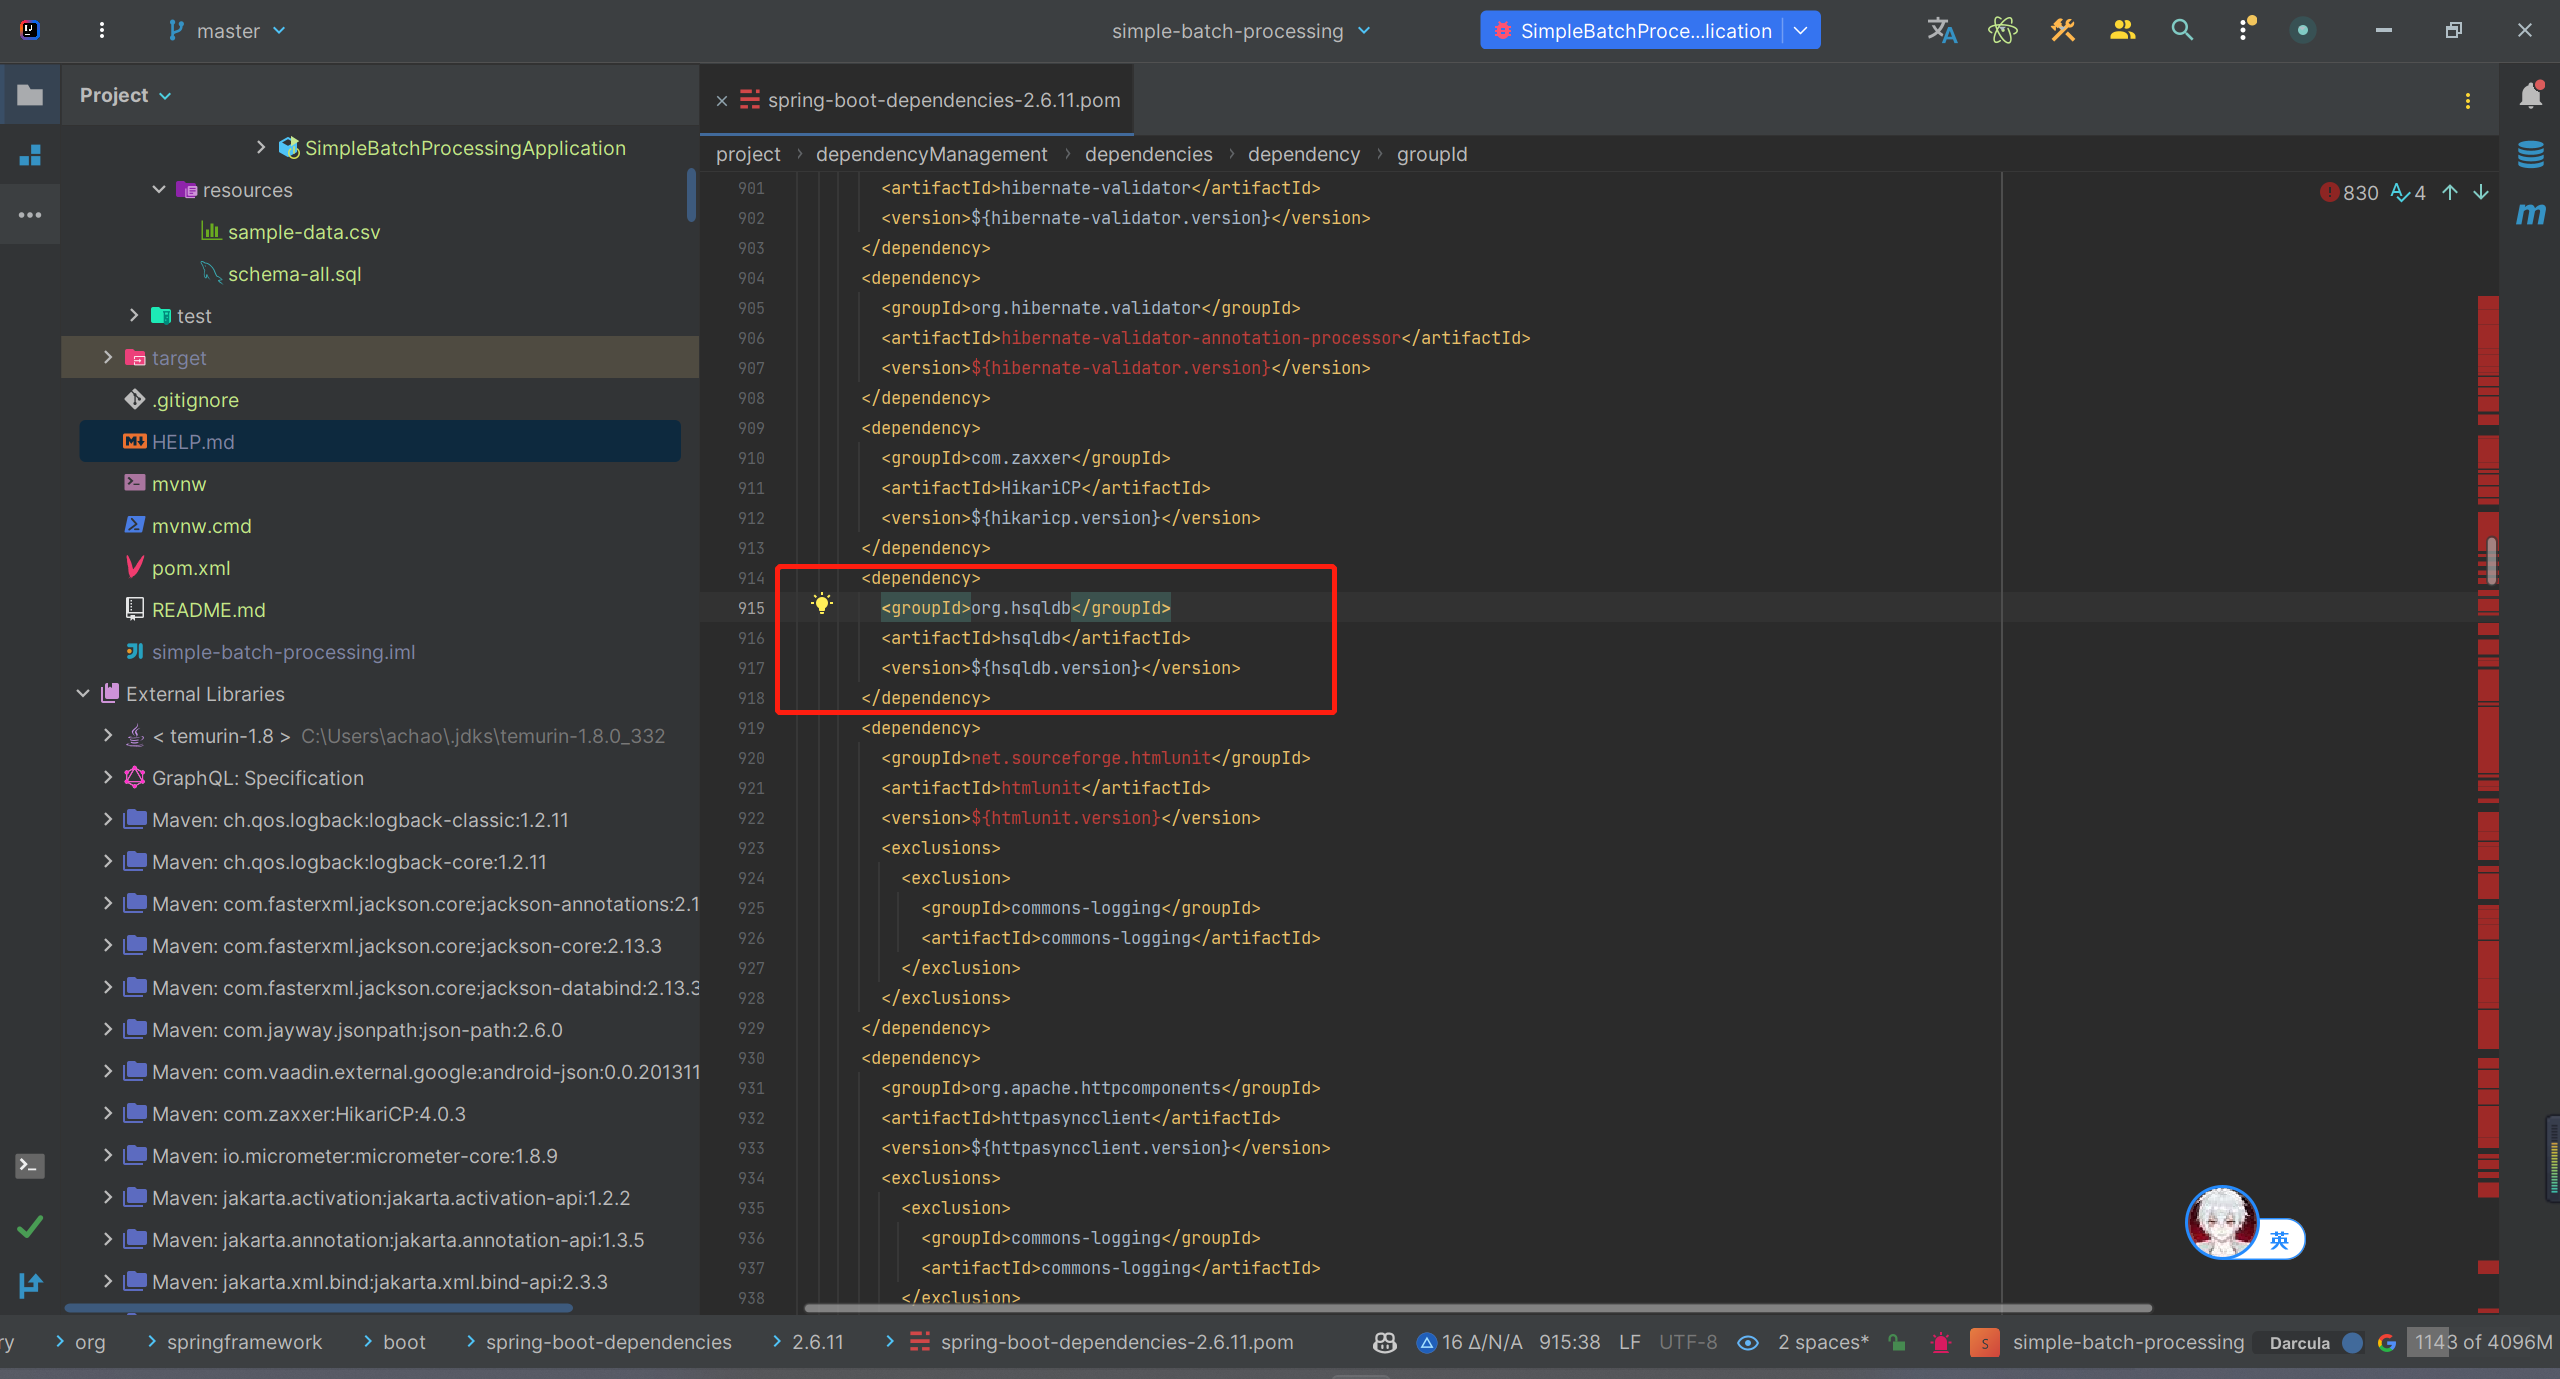The width and height of the screenshot is (2560, 1379).
Task: Select the spring-boot-dependencies-2.6.11.pom tab
Action: coord(943,100)
